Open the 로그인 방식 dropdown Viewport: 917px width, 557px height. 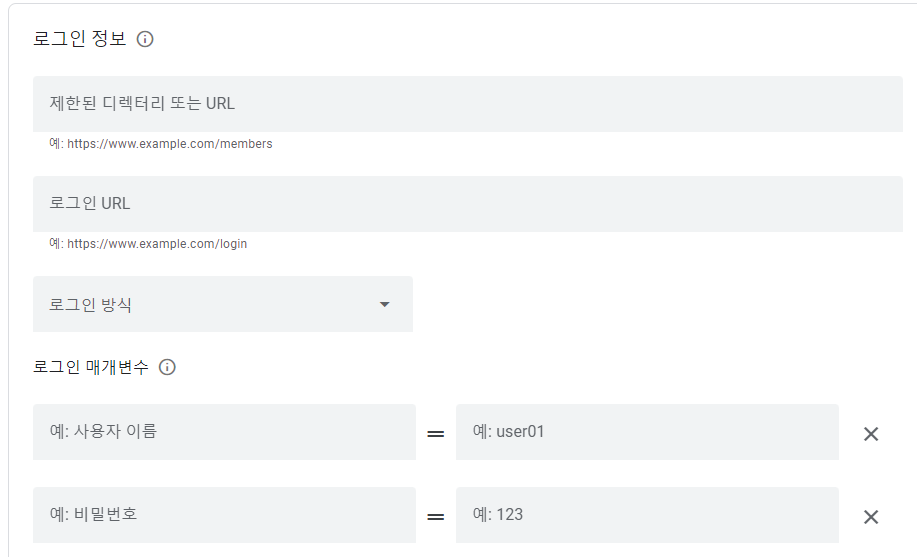(223, 304)
